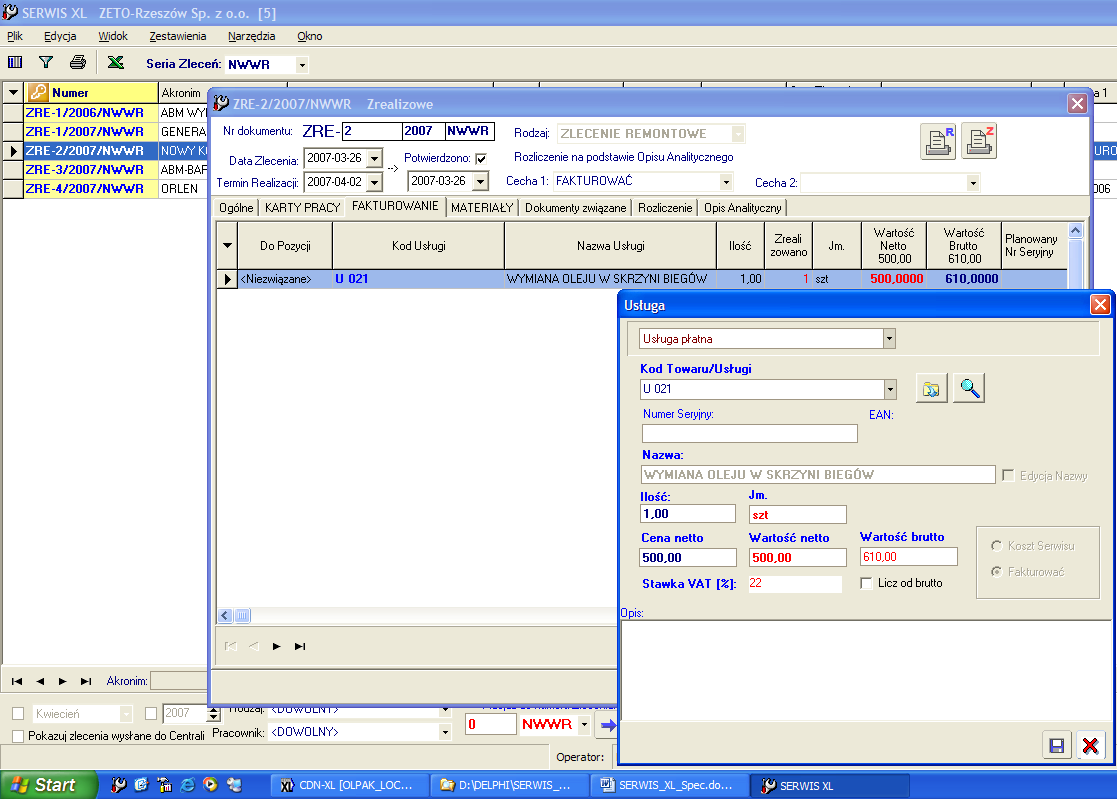
Task: Export the list with the Excel icon
Action: tap(115, 63)
